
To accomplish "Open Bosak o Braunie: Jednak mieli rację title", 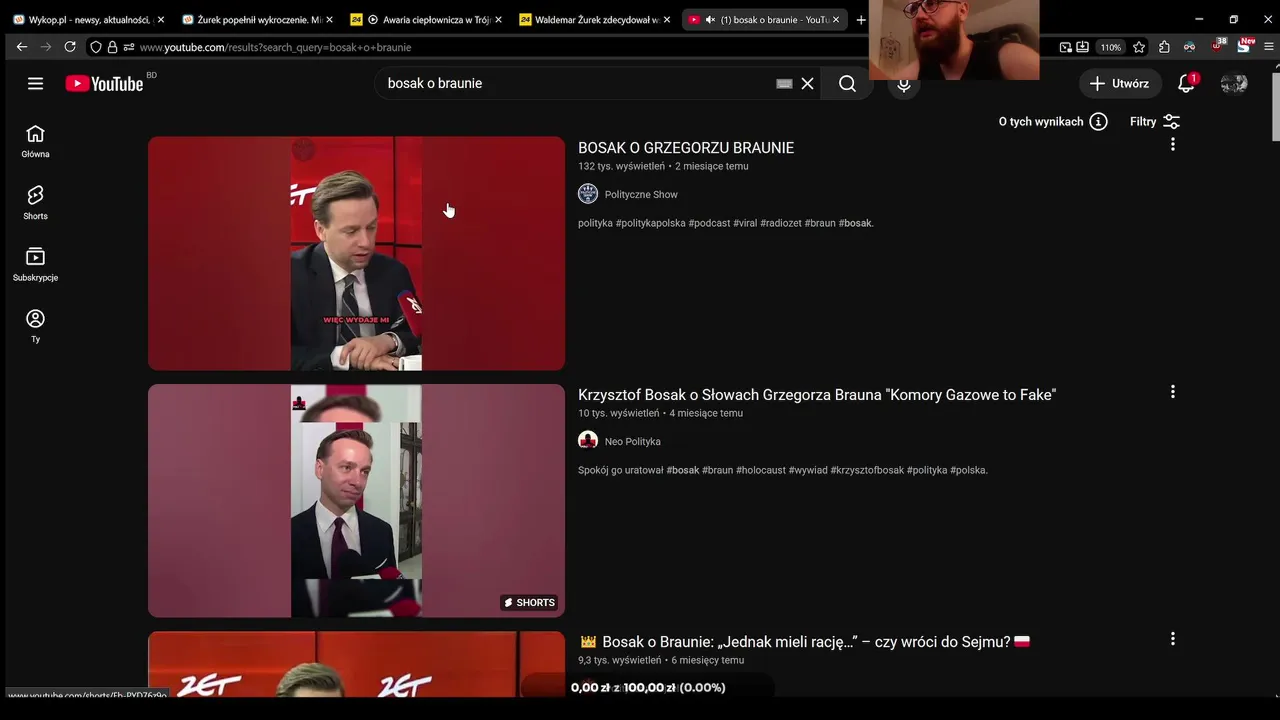I will point(805,642).
